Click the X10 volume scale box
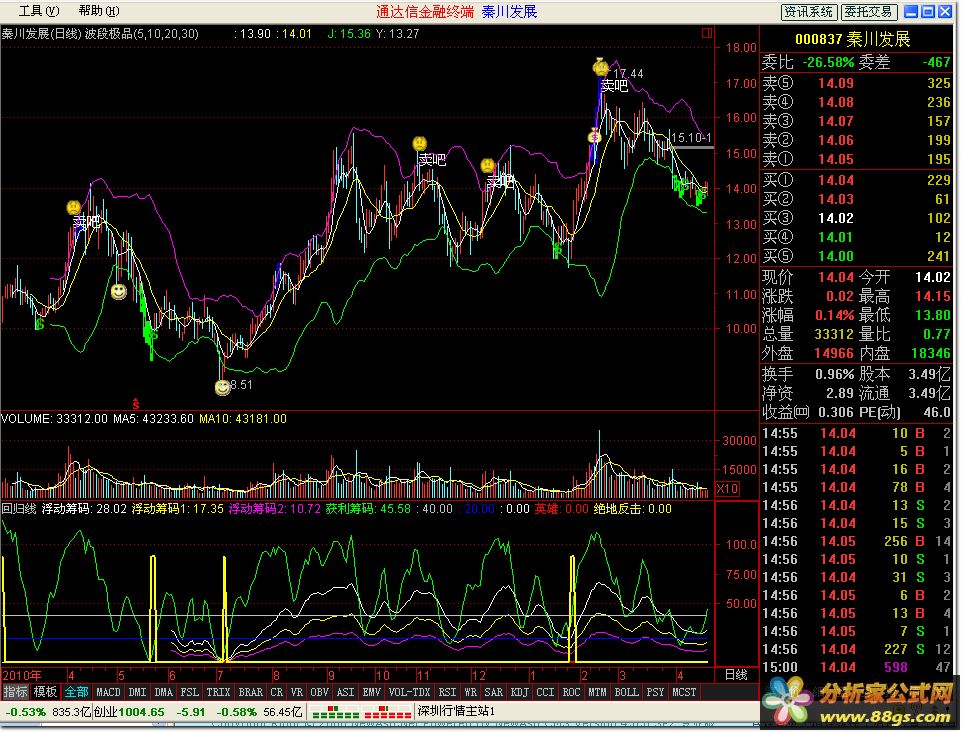 pos(727,489)
